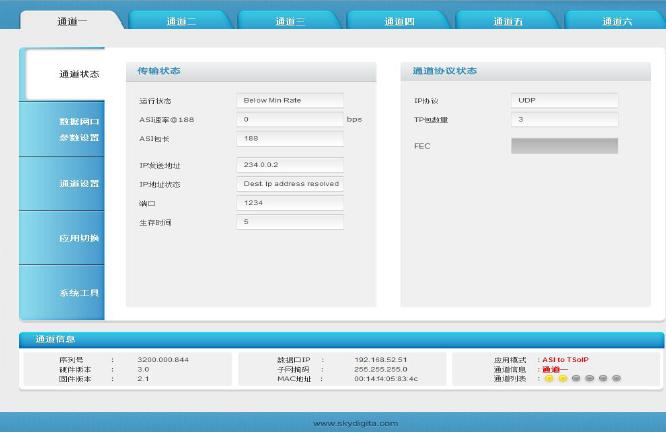Click the IP发送地址 field showing 234.0.0.2
This screenshot has width=666, height=433.
pos(291,165)
